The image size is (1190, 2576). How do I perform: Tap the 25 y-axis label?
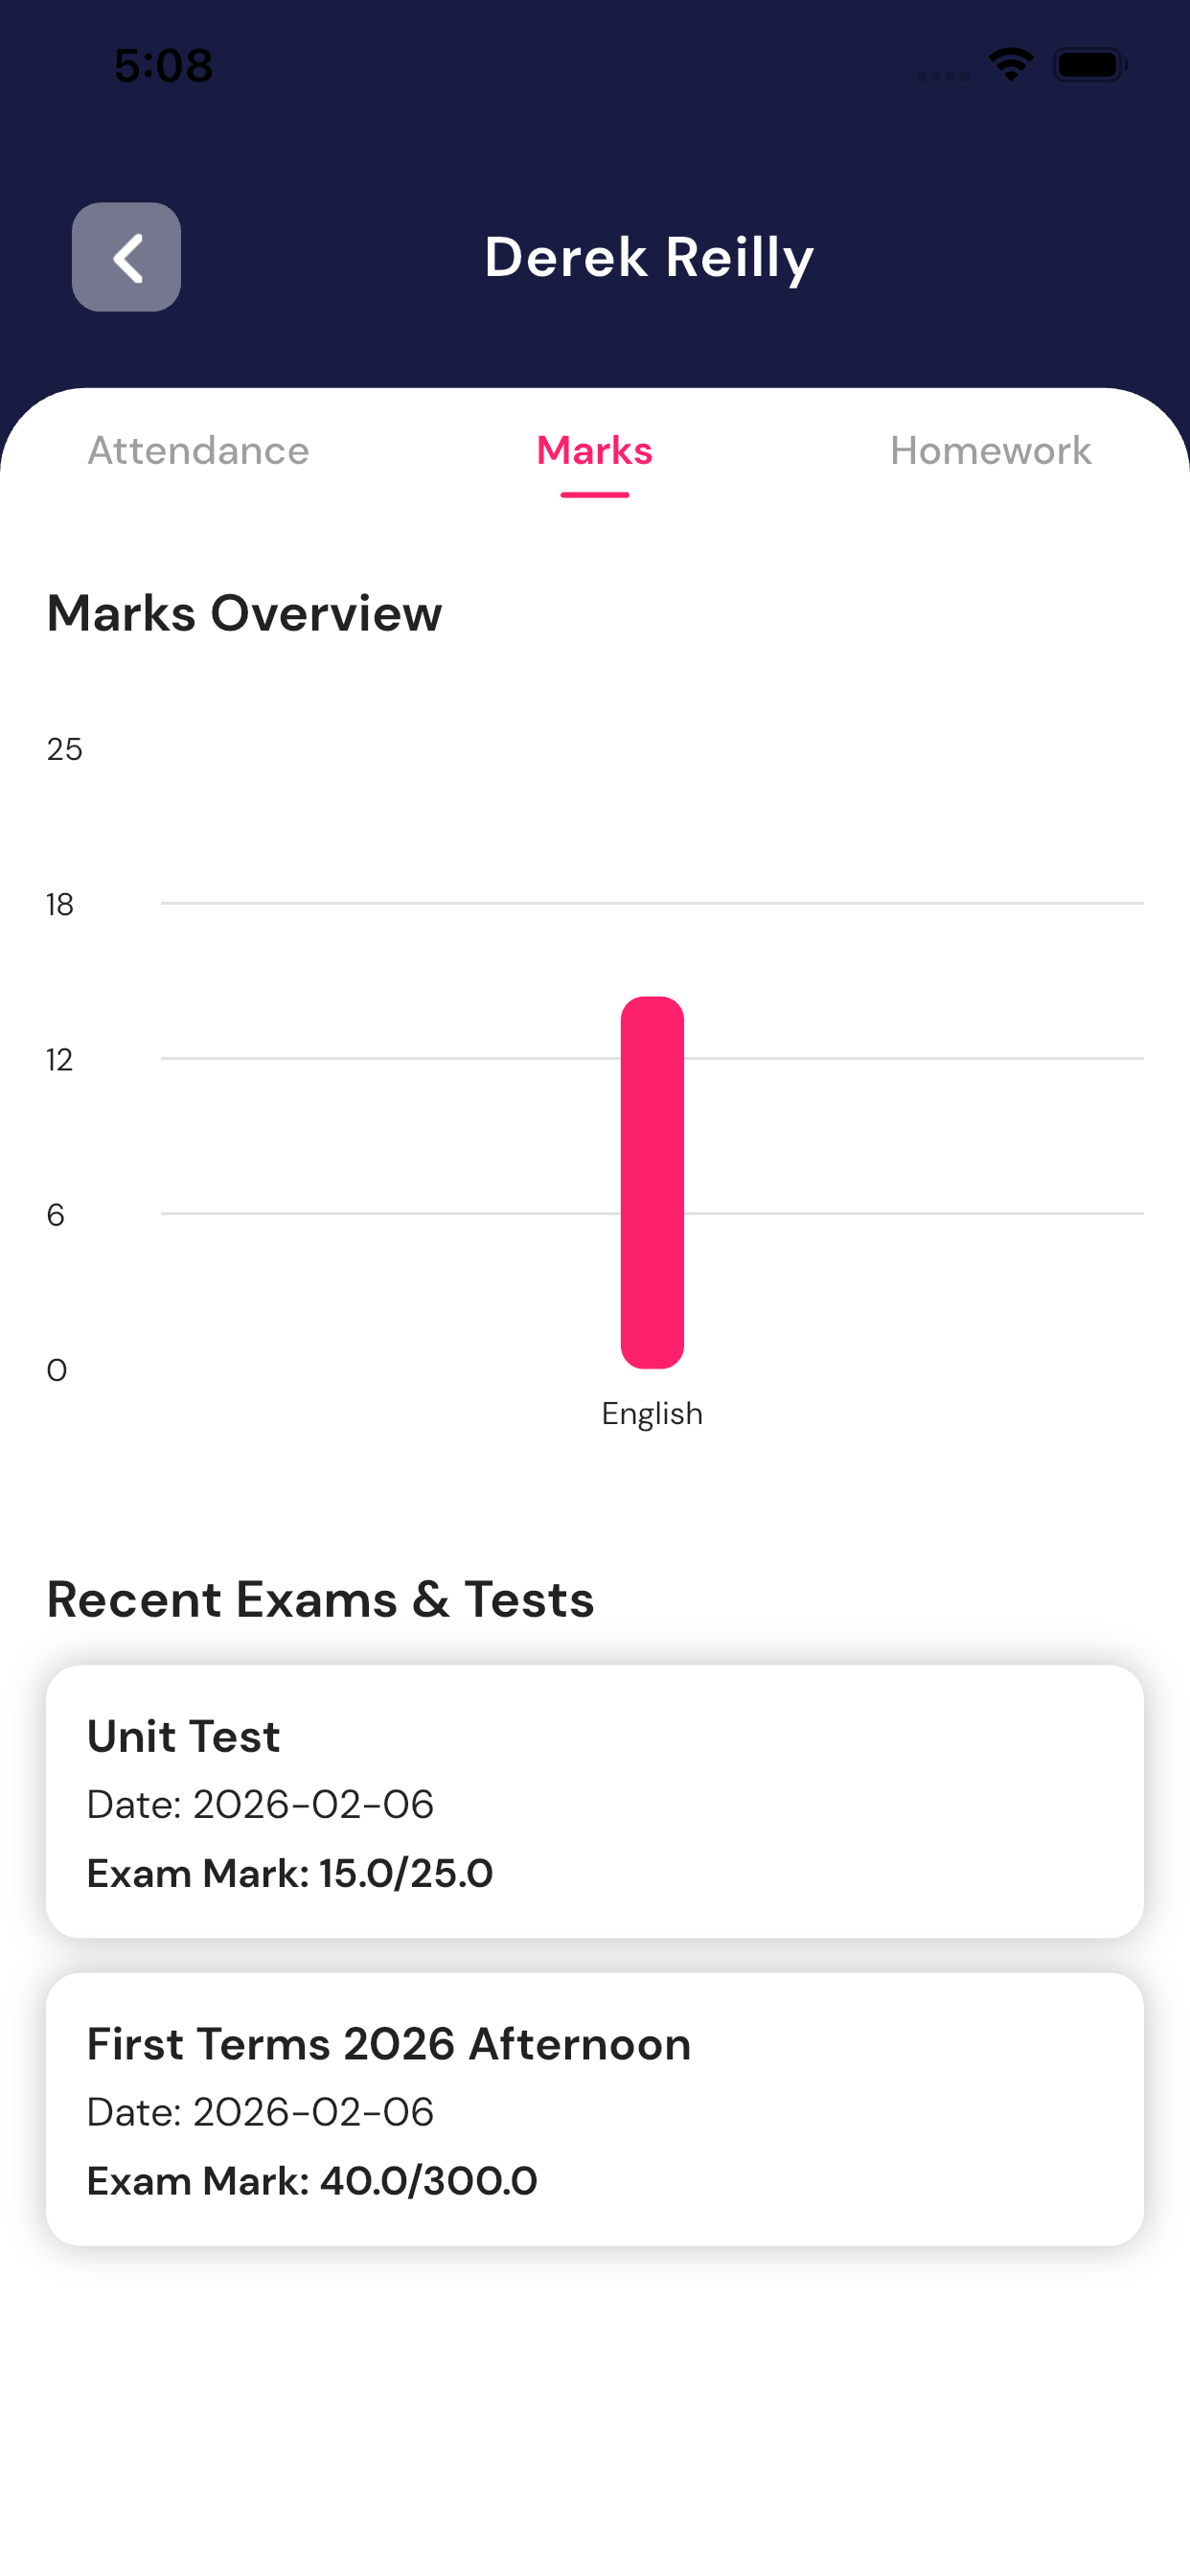pos(65,749)
